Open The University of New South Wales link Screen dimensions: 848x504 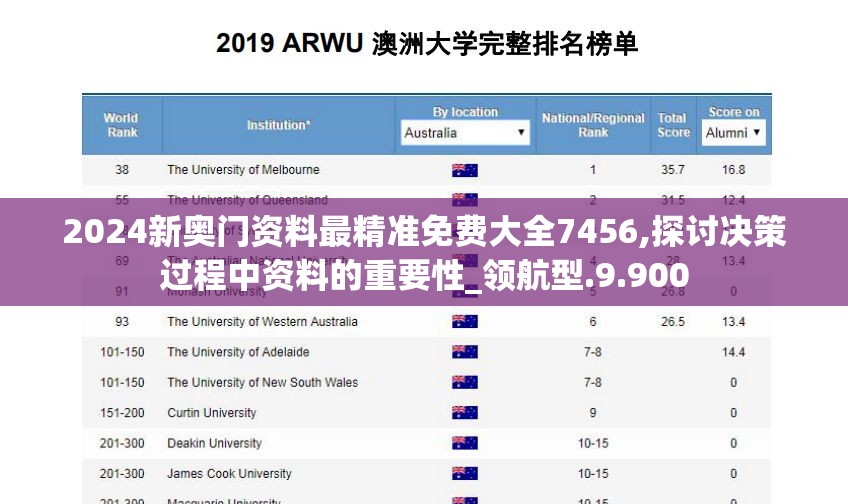(262, 382)
